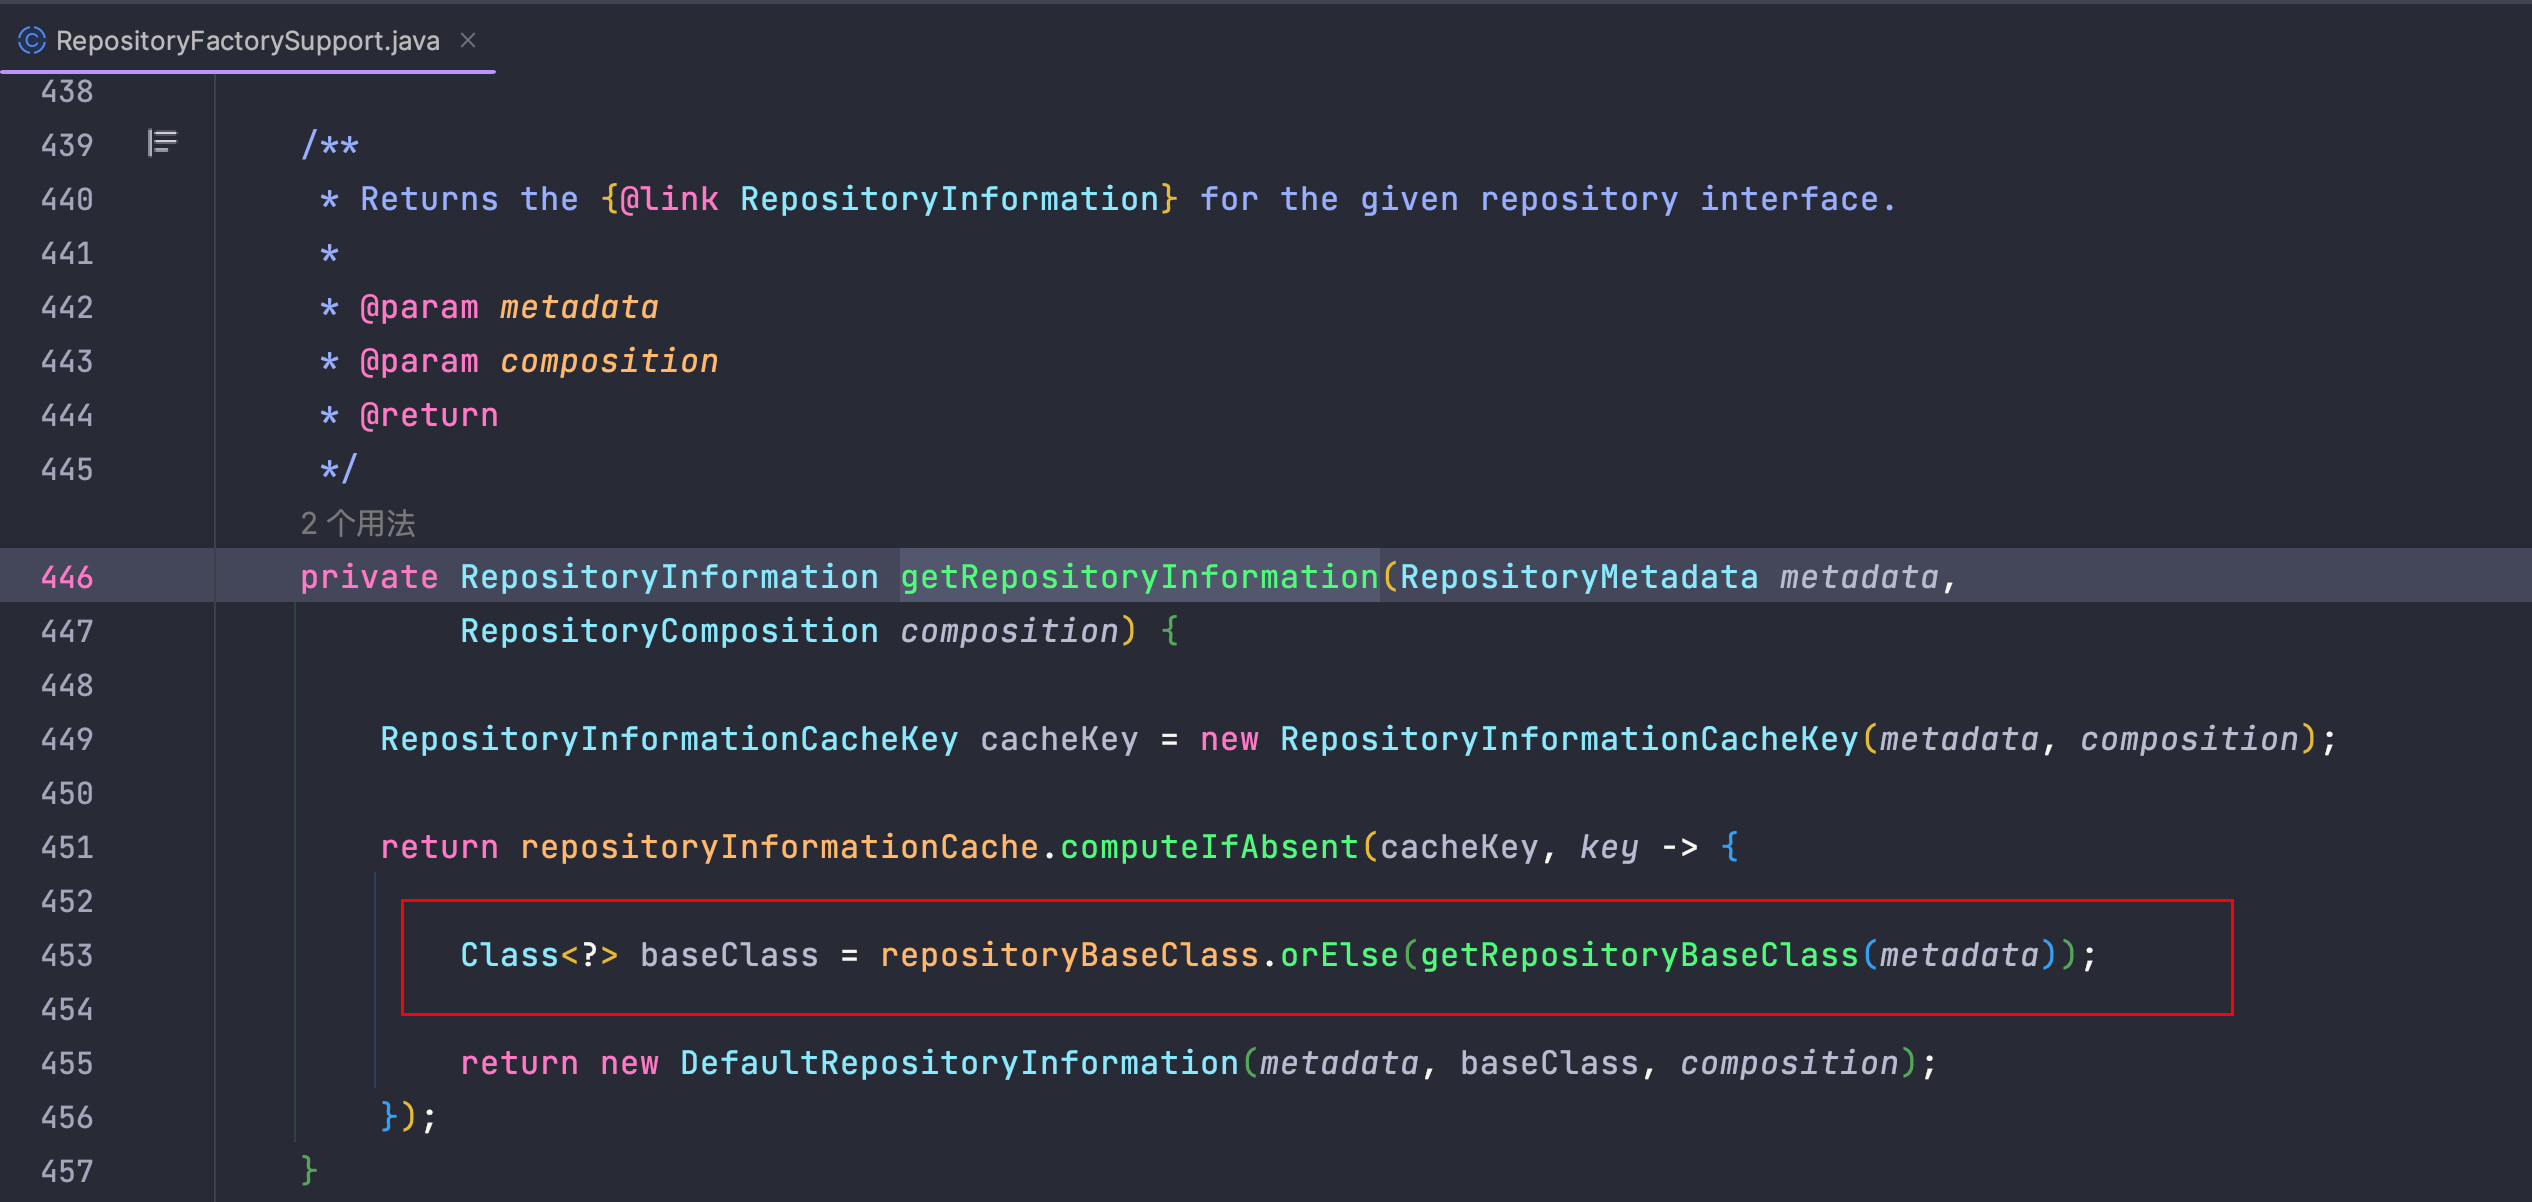Select the RepositoryFactorySupport.java tab
The width and height of the screenshot is (2532, 1202).
click(247, 40)
